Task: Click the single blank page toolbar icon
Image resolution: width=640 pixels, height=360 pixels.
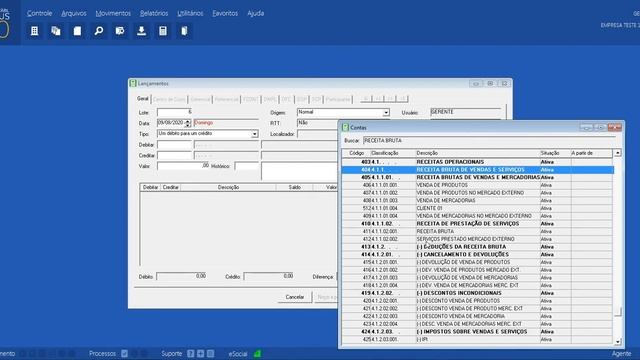Action: click(77, 31)
